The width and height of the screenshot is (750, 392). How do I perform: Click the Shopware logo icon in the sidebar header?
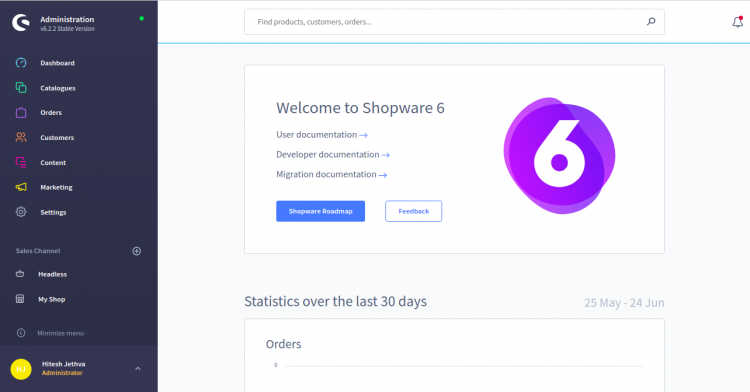(21, 22)
